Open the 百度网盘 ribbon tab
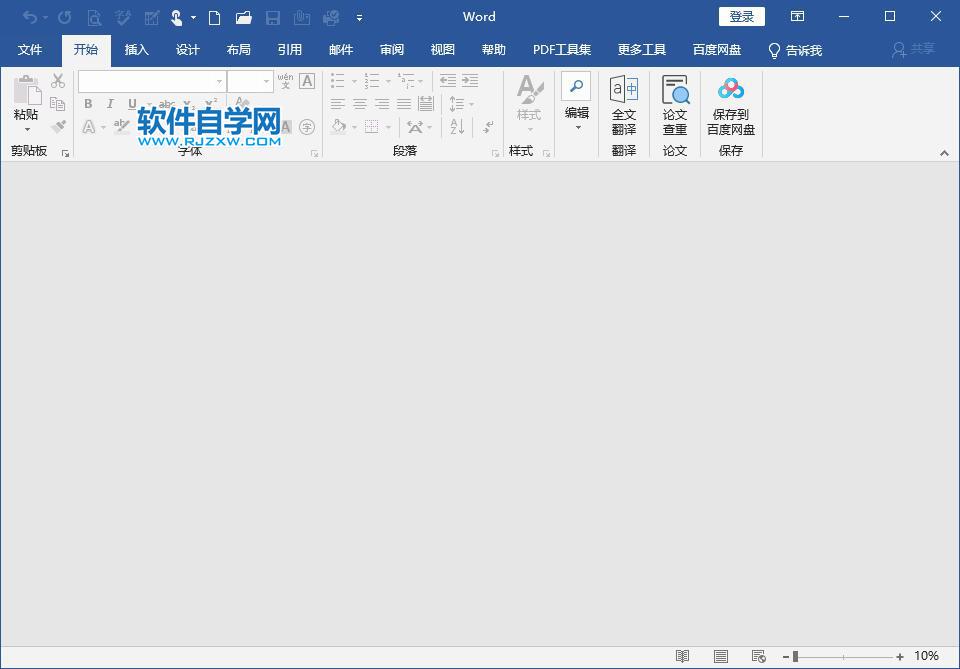This screenshot has width=960, height=669. coord(716,49)
